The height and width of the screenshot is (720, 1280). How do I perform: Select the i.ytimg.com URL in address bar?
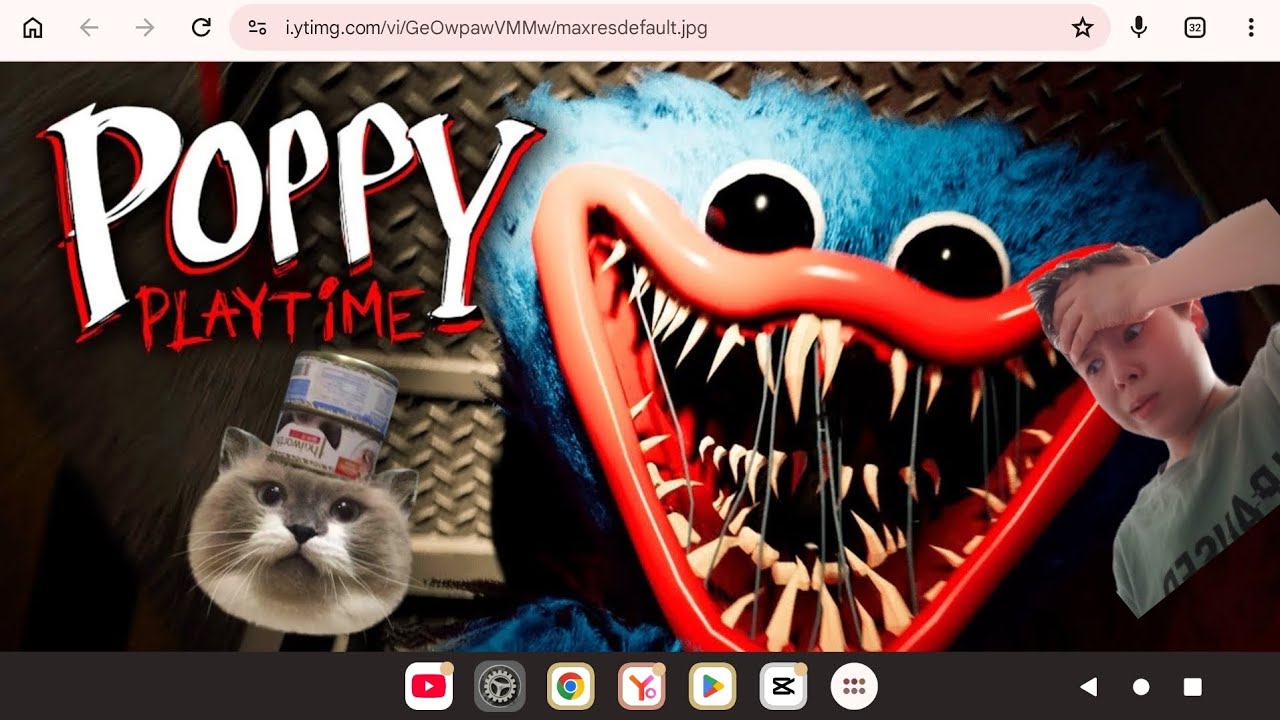tap(497, 28)
